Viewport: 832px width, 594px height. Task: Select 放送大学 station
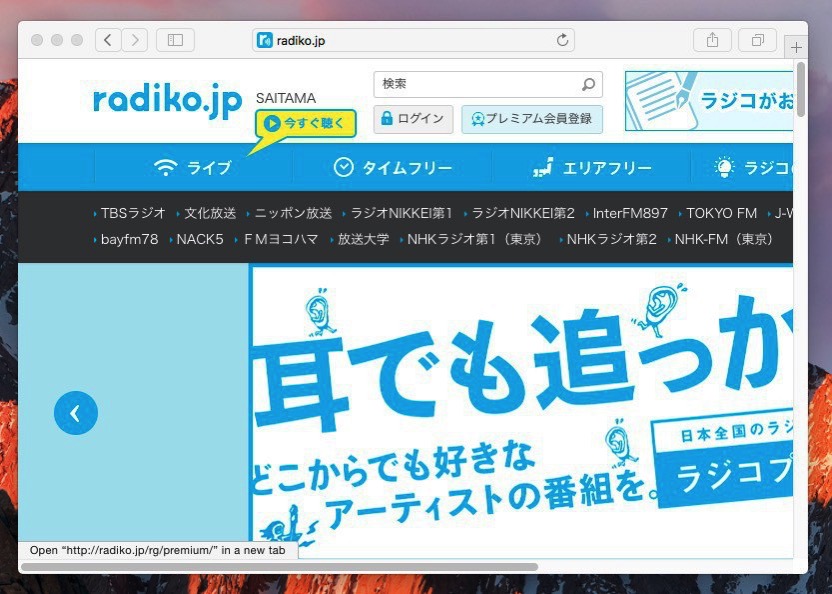(363, 239)
